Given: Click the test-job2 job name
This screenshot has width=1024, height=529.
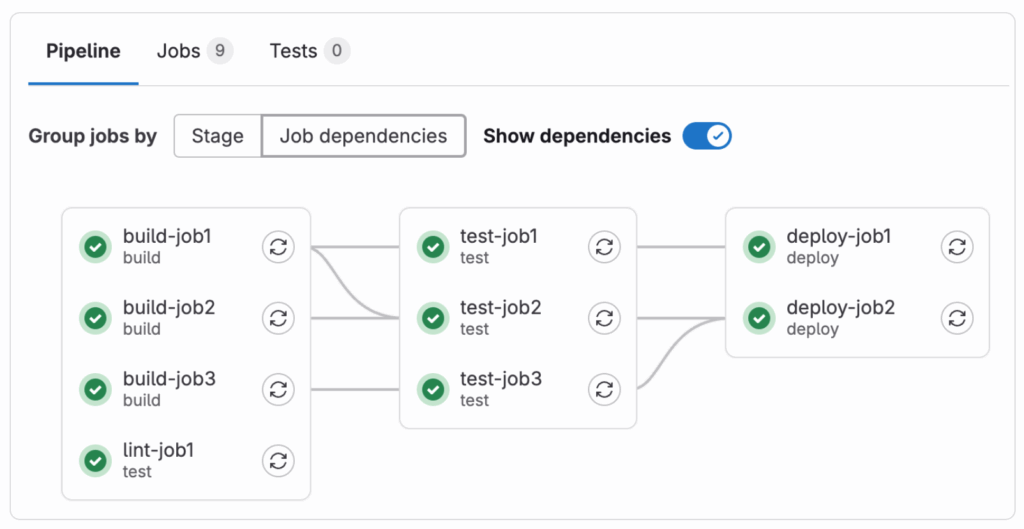Looking at the screenshot, I should coord(500,308).
